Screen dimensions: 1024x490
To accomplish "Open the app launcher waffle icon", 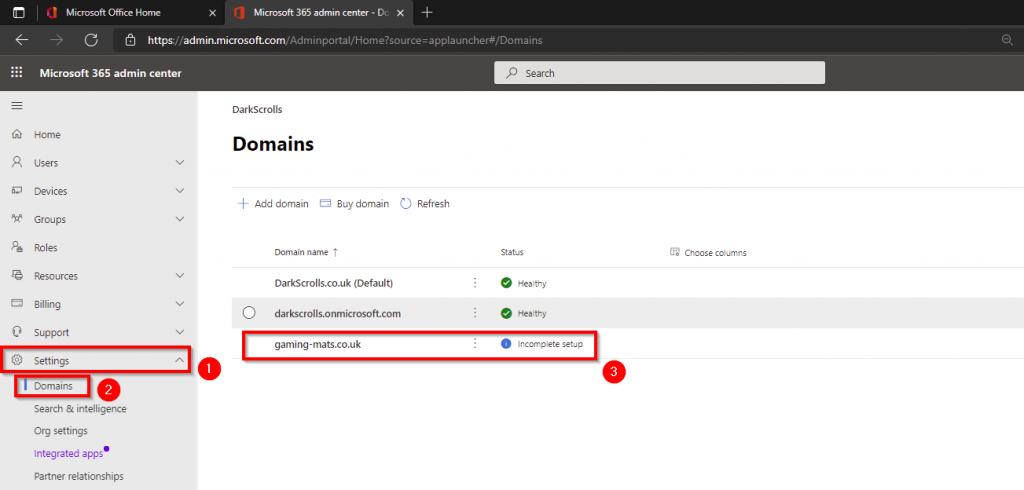I will click(17, 73).
